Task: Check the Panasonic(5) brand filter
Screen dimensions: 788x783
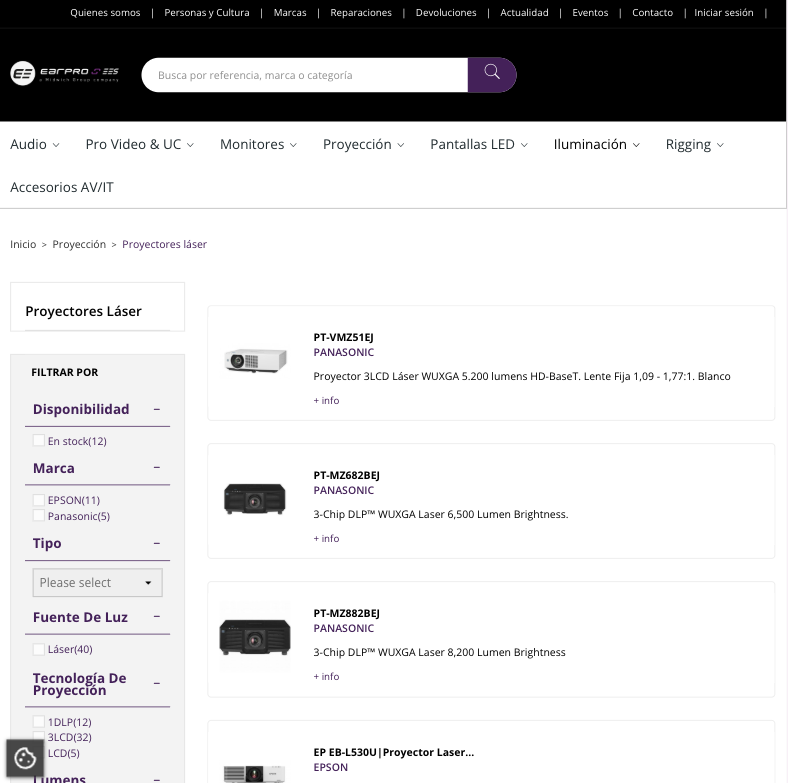Action: tap(39, 515)
